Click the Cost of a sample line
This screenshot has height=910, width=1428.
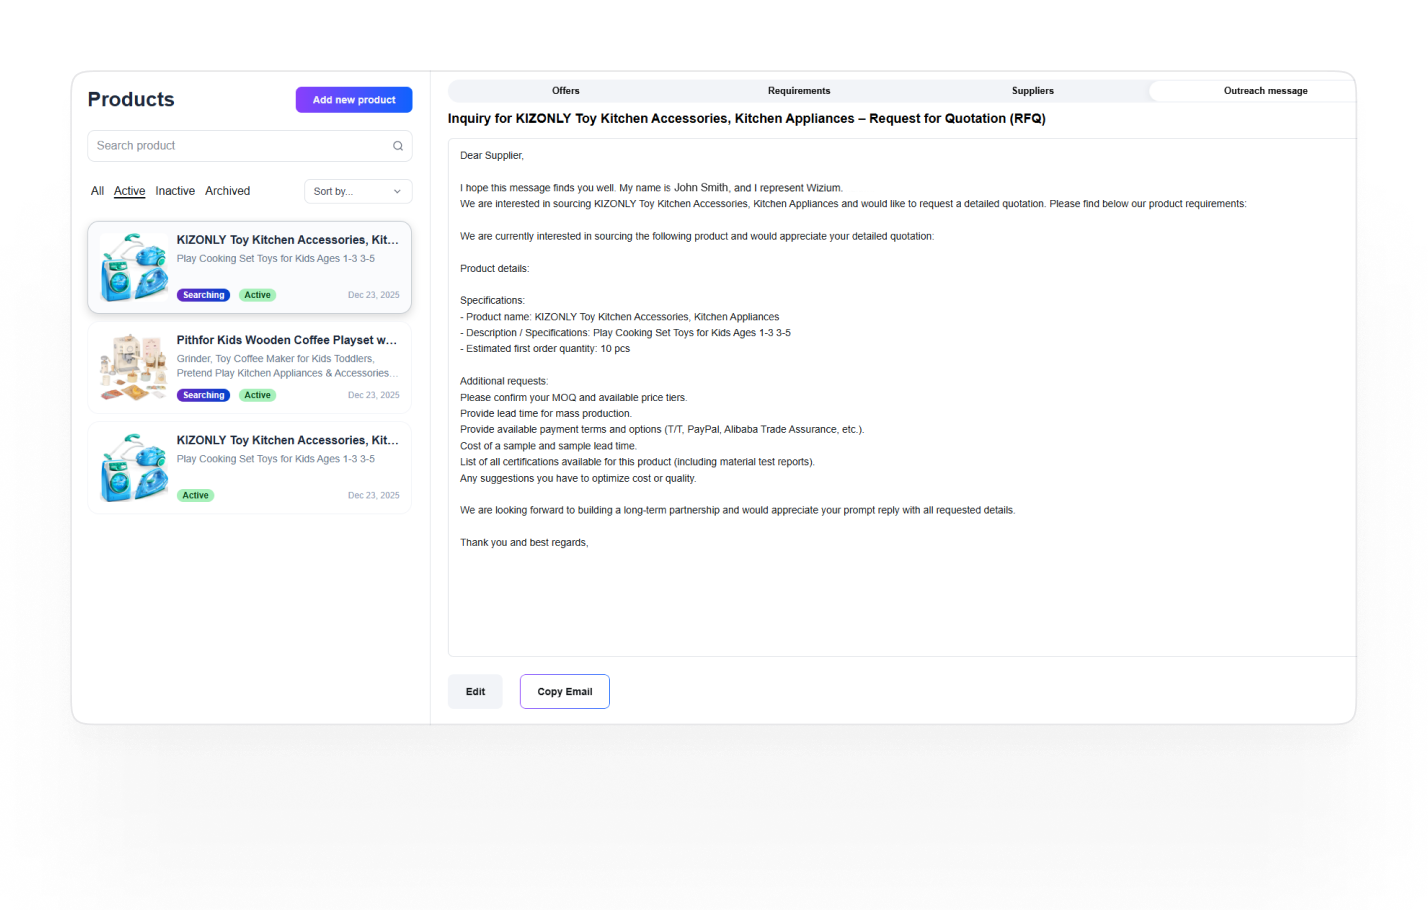pyautogui.click(x=548, y=446)
